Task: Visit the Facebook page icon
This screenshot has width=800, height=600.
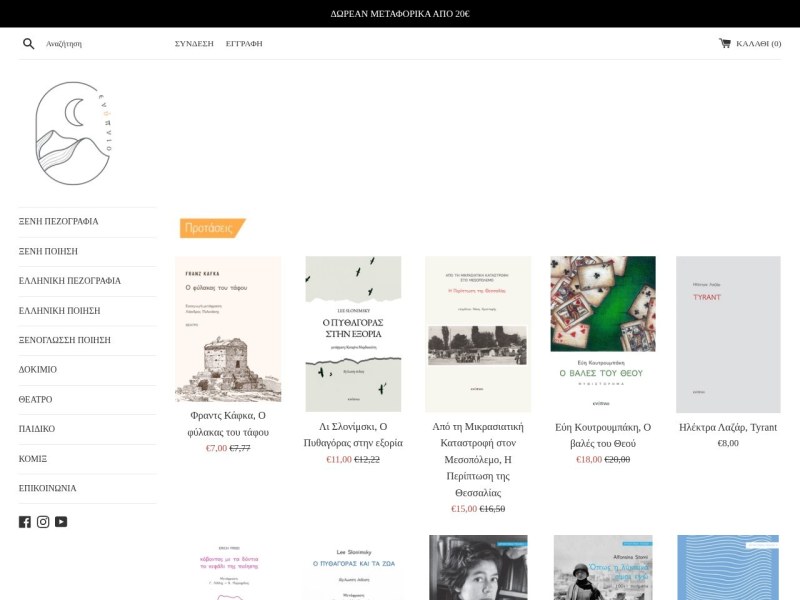Action: (24, 522)
